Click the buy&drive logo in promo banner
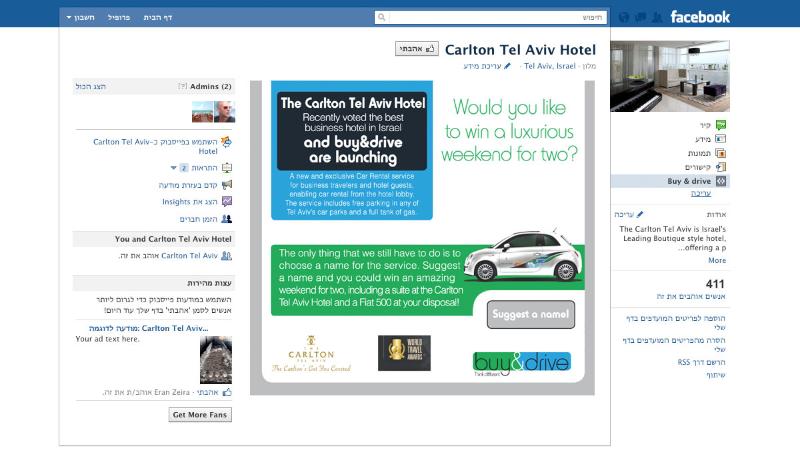The height and width of the screenshot is (450, 800). coord(521,364)
